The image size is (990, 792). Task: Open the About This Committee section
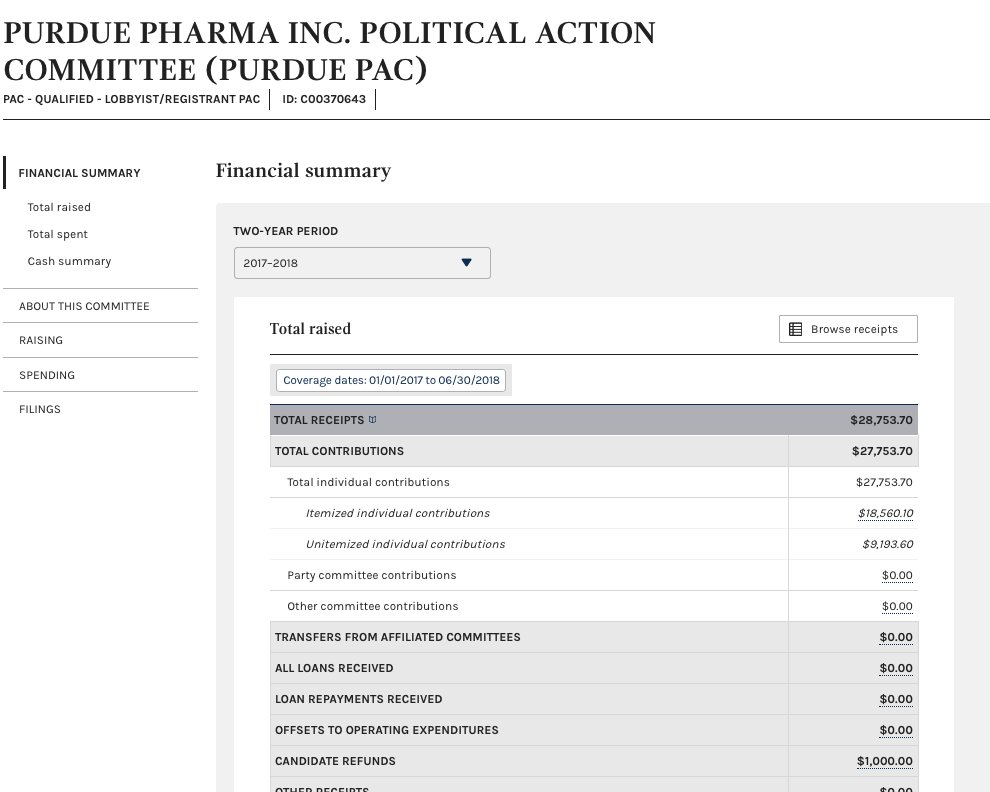point(84,306)
